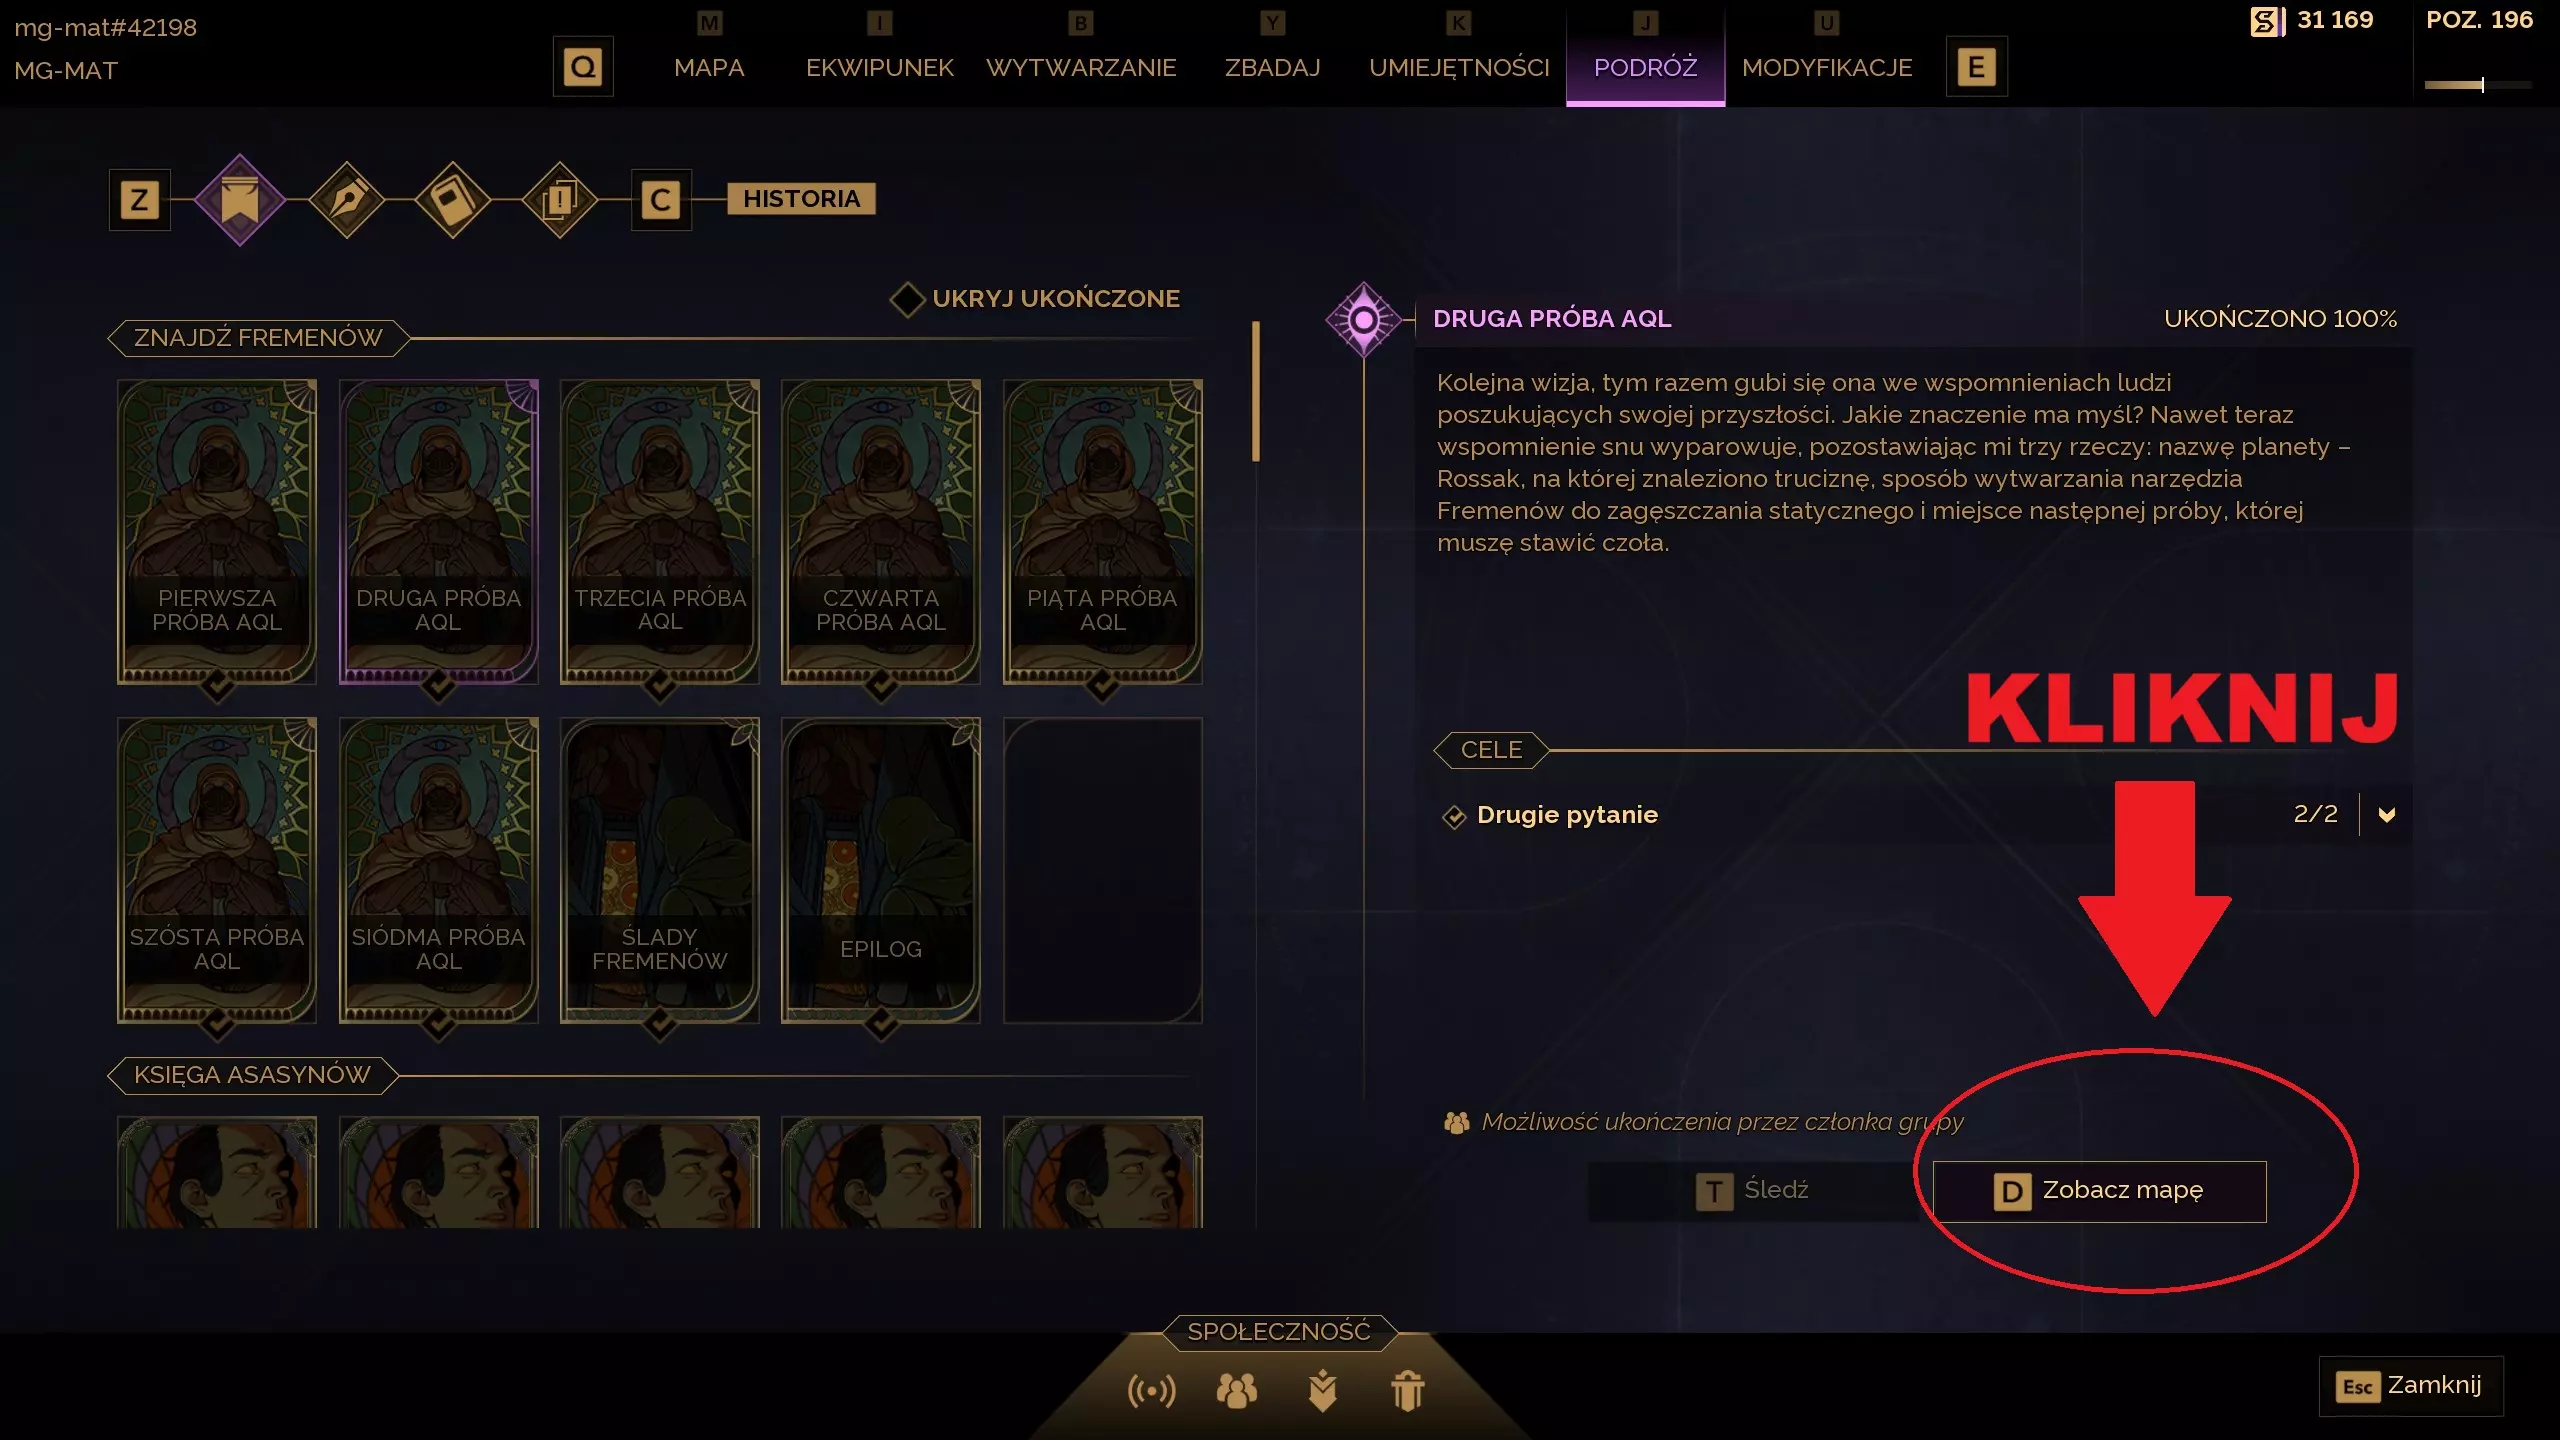Open the broadcast signal icon in Społeczność

pos(1152,1391)
